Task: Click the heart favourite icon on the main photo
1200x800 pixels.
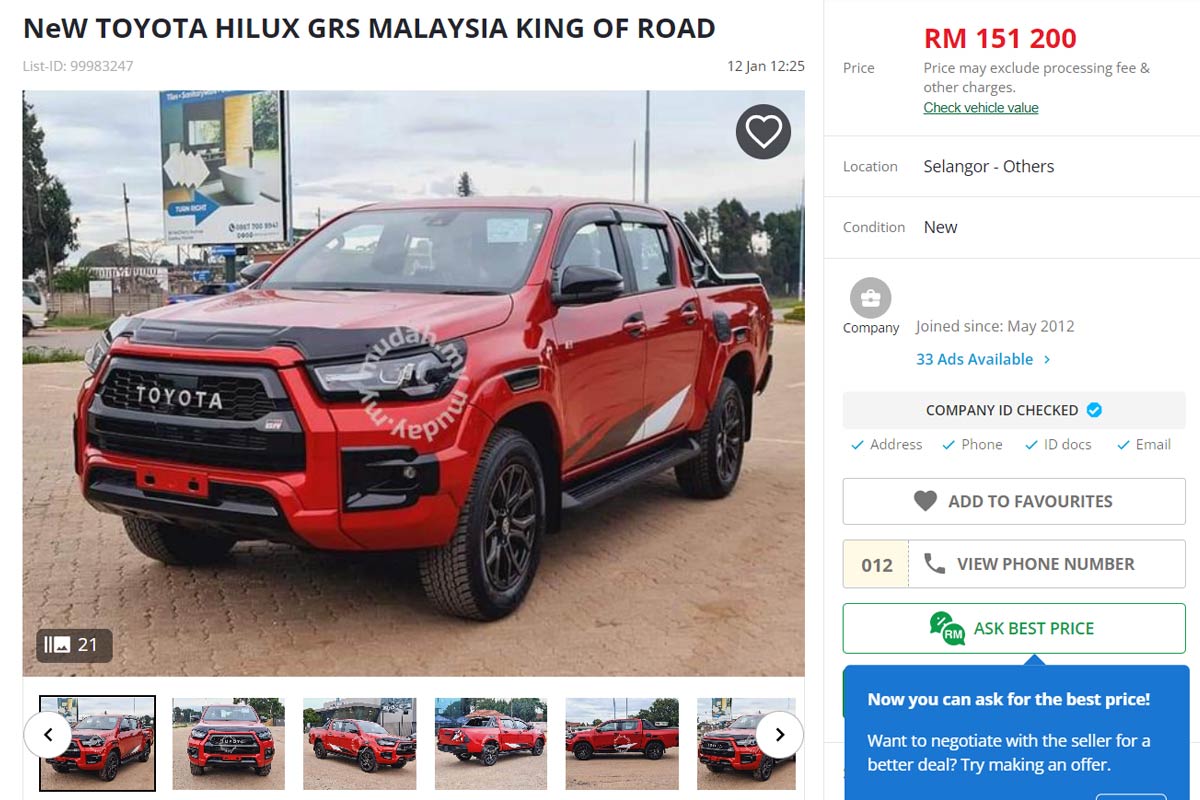Action: tap(763, 131)
